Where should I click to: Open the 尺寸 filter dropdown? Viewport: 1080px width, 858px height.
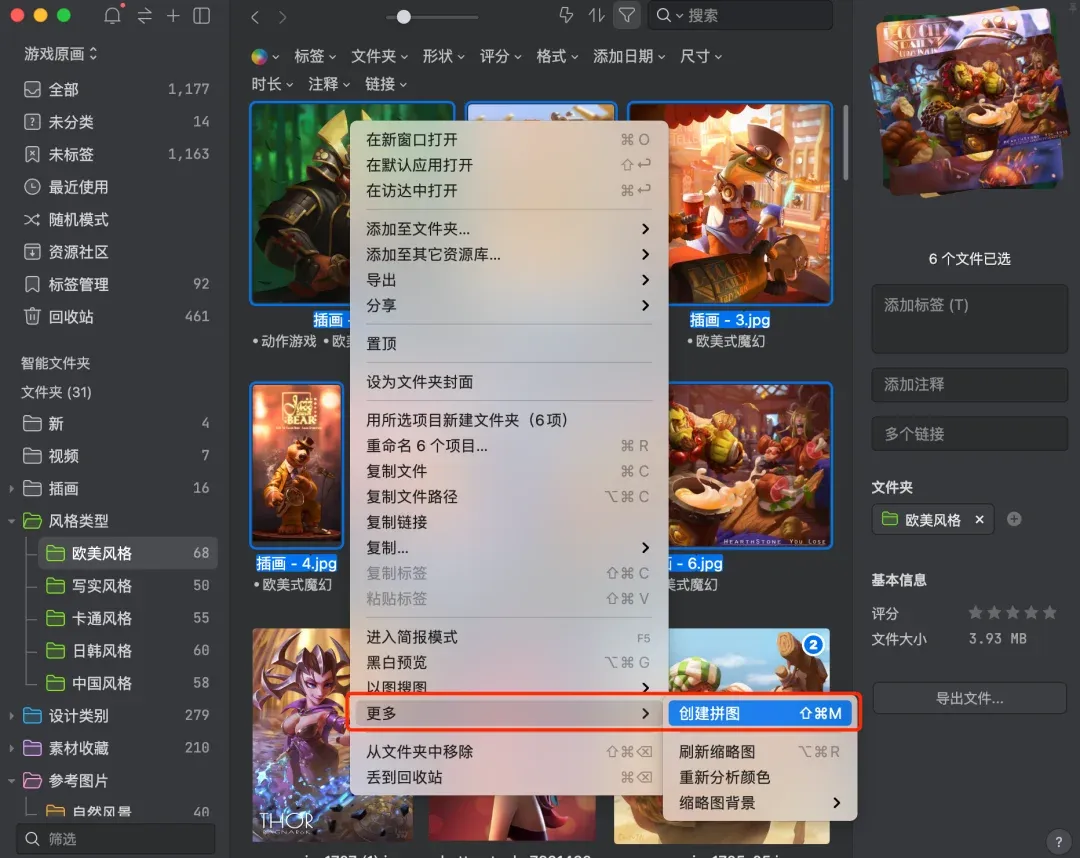click(x=700, y=56)
